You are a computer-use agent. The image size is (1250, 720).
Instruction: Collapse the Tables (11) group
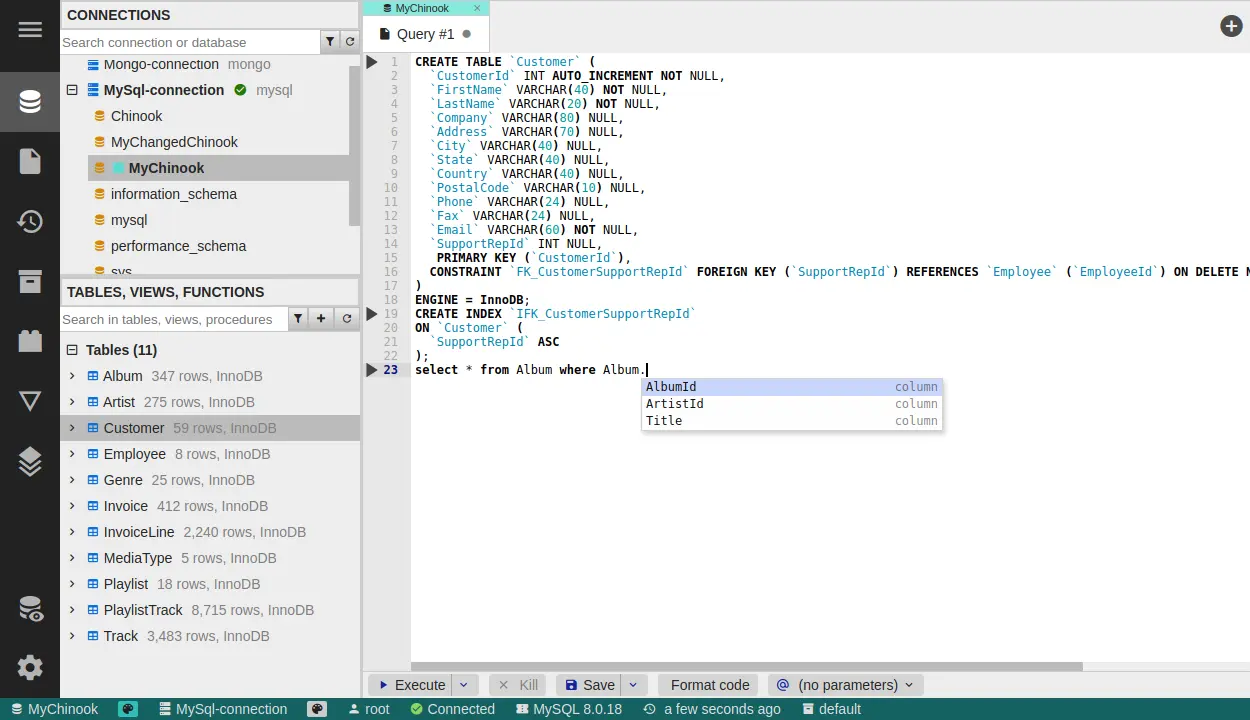pyautogui.click(x=72, y=350)
